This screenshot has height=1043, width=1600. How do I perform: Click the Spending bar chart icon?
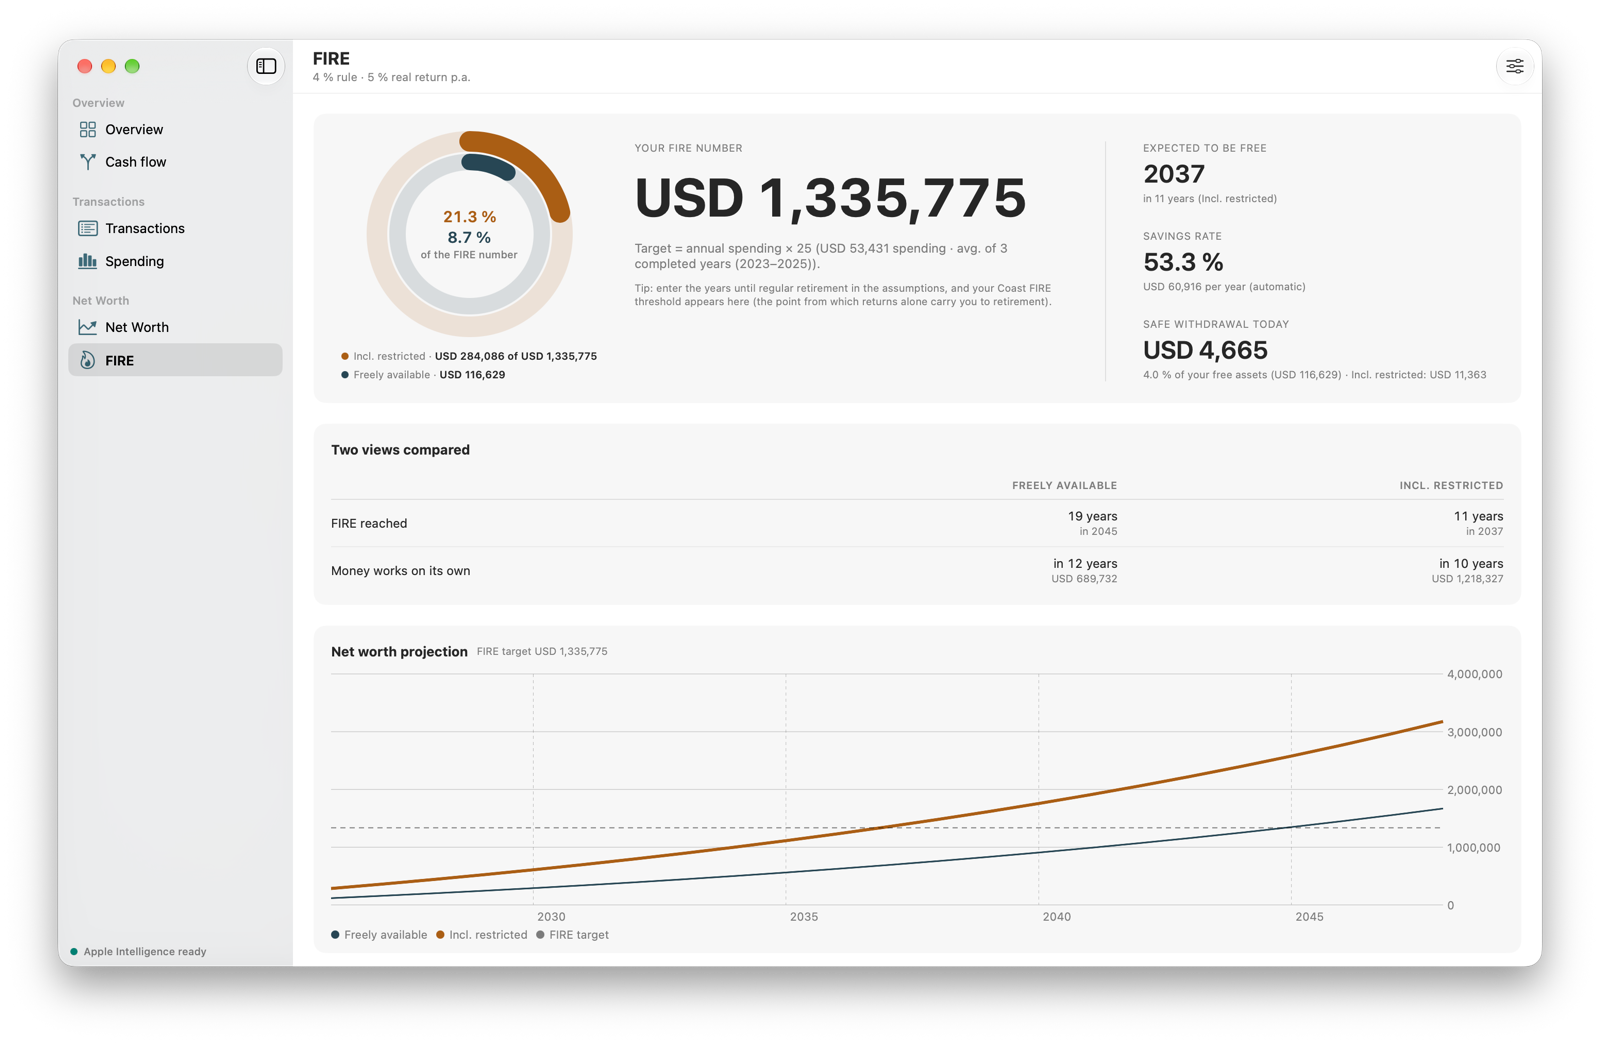pos(88,261)
